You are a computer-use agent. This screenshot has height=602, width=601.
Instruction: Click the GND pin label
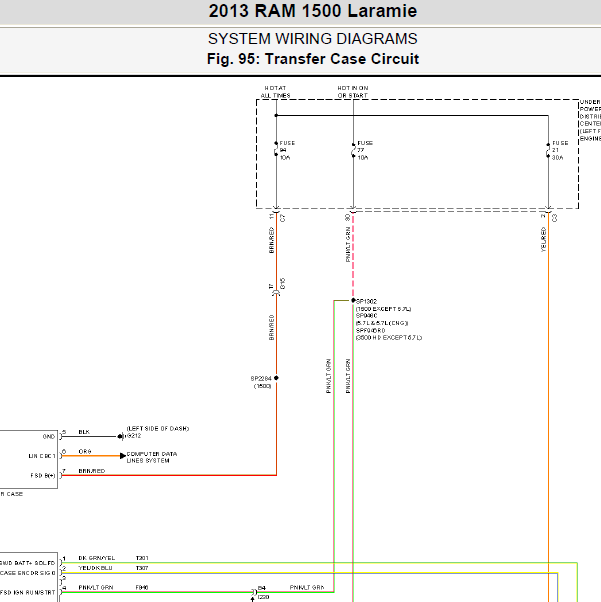[49, 437]
